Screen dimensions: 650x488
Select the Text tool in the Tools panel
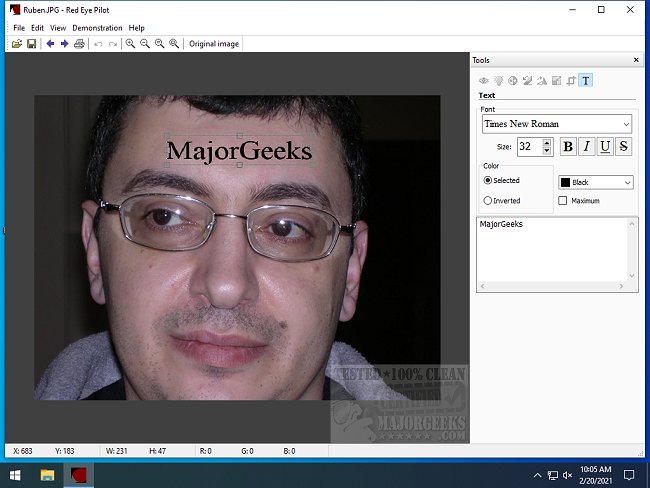(585, 80)
